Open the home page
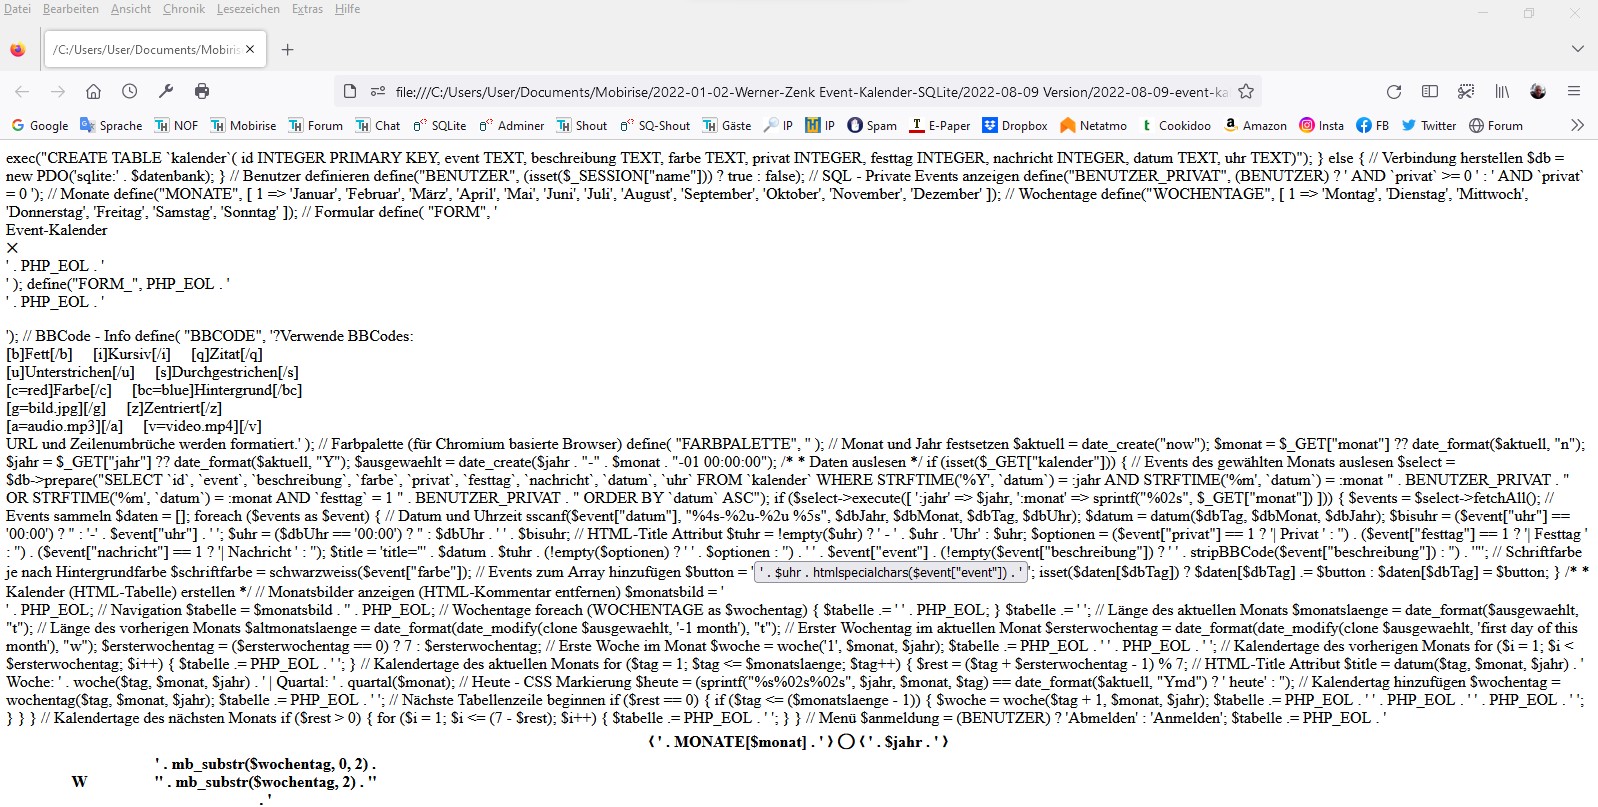Screen dimensions: 1598x807 (94, 92)
